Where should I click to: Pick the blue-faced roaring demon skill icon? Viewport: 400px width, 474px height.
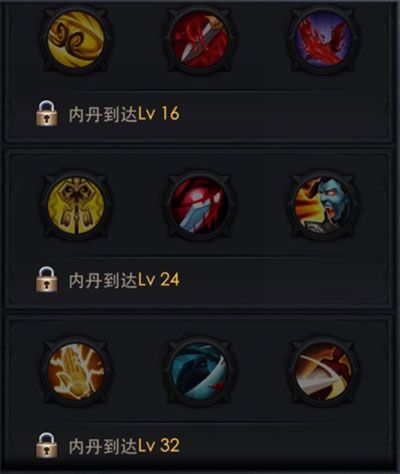(323, 205)
